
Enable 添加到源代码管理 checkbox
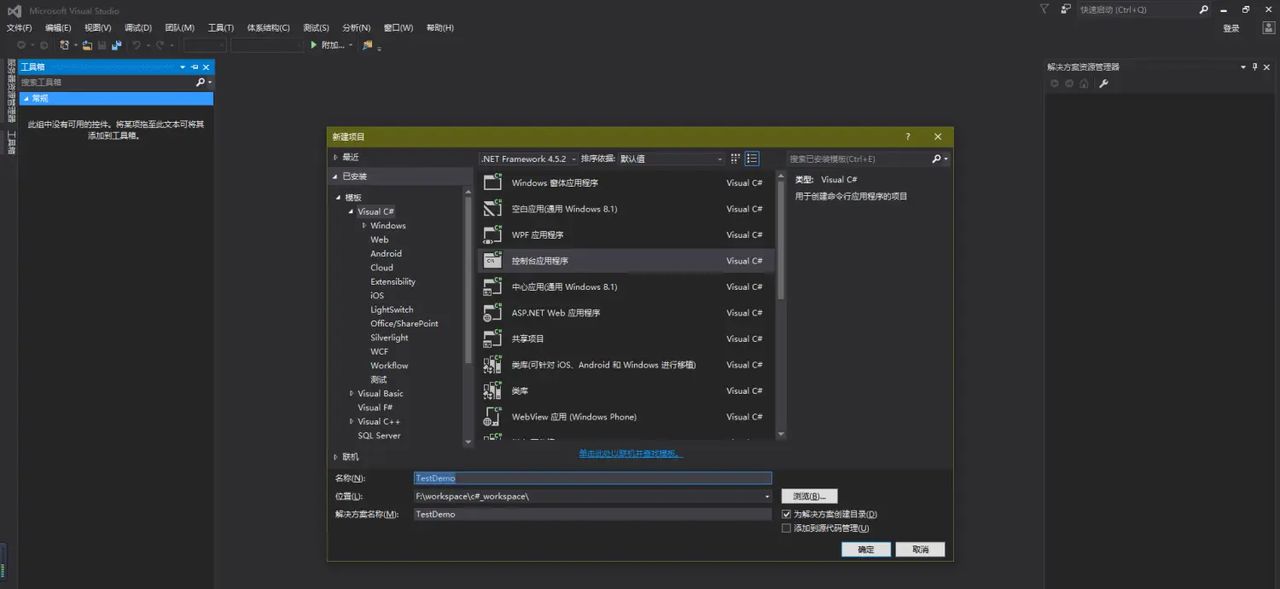click(787, 527)
